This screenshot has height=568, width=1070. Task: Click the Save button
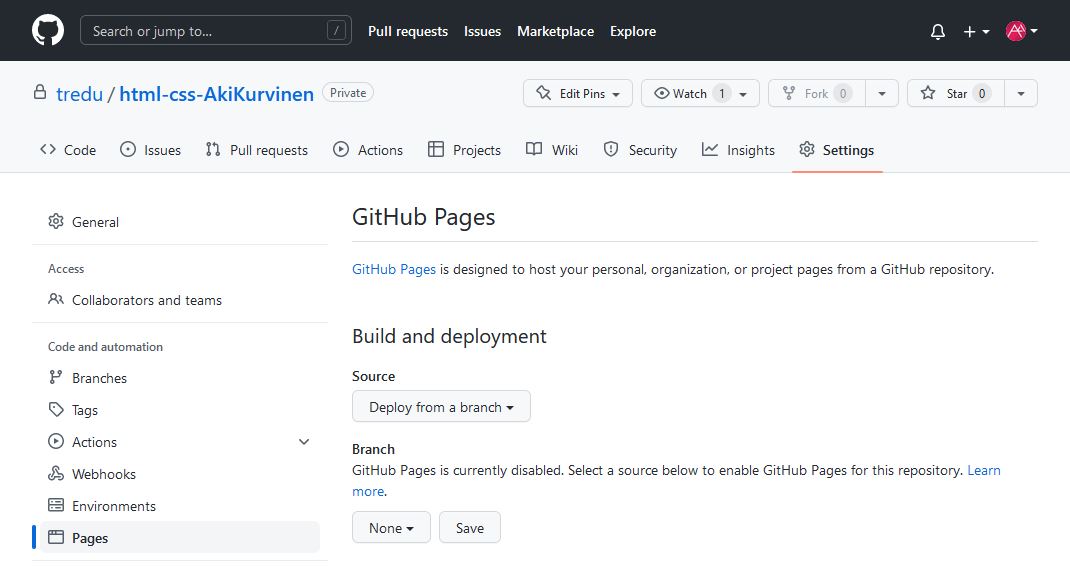[469, 528]
